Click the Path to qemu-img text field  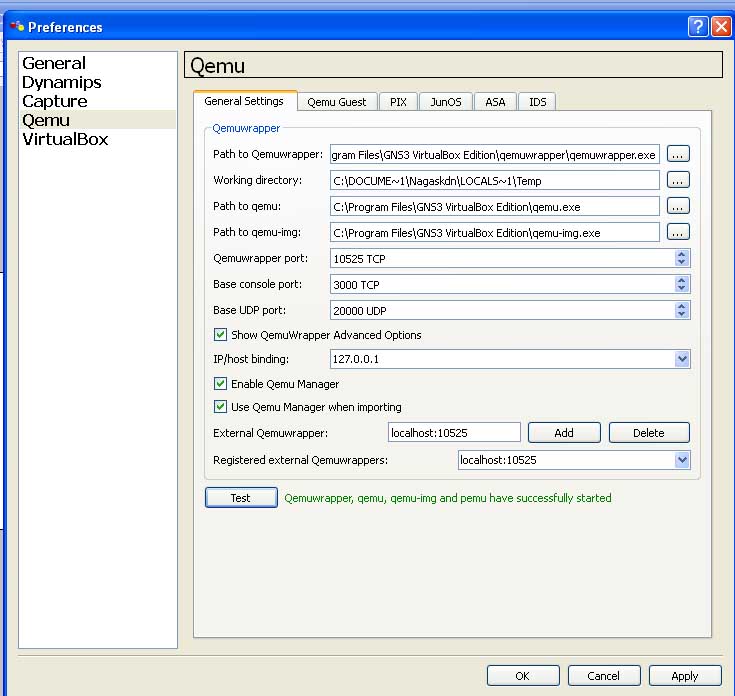coord(495,232)
